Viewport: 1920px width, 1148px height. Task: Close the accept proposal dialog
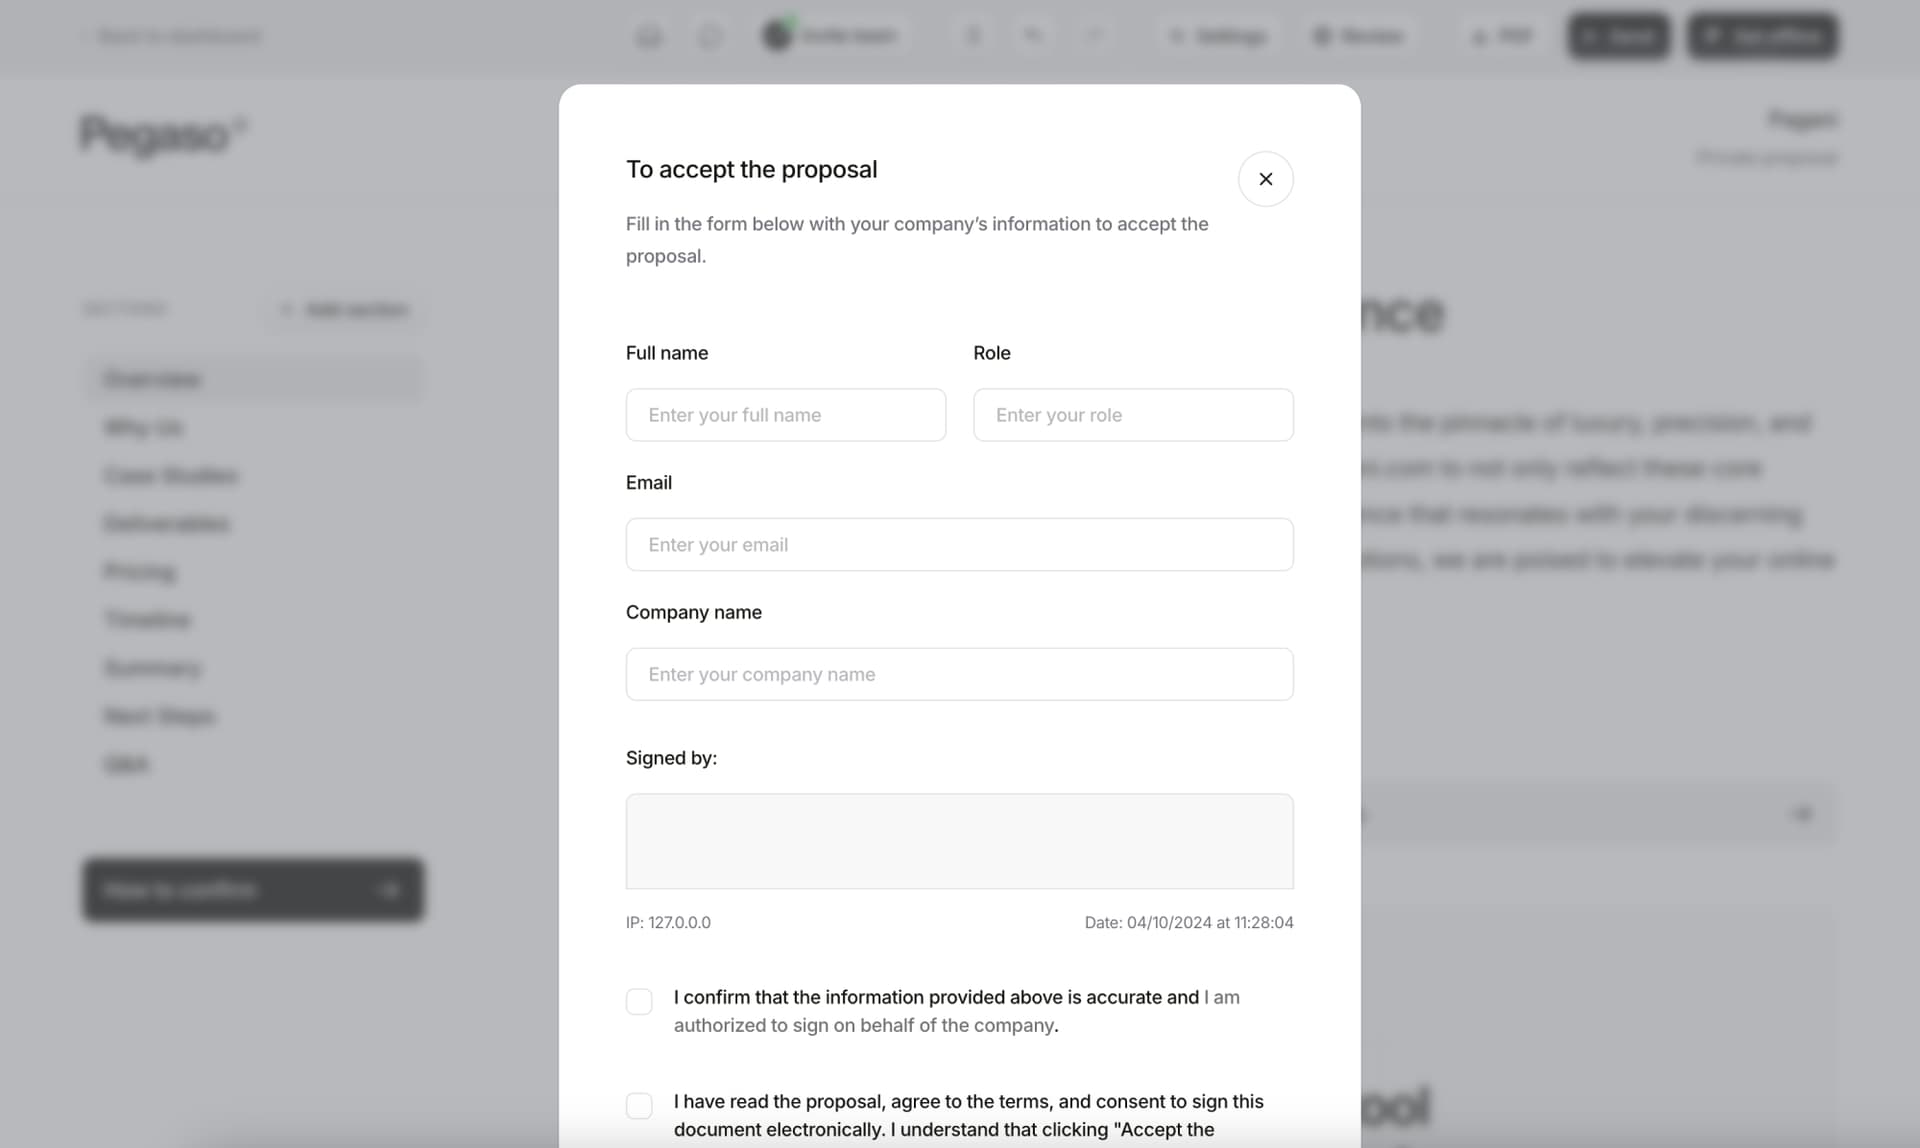pyautogui.click(x=1265, y=179)
